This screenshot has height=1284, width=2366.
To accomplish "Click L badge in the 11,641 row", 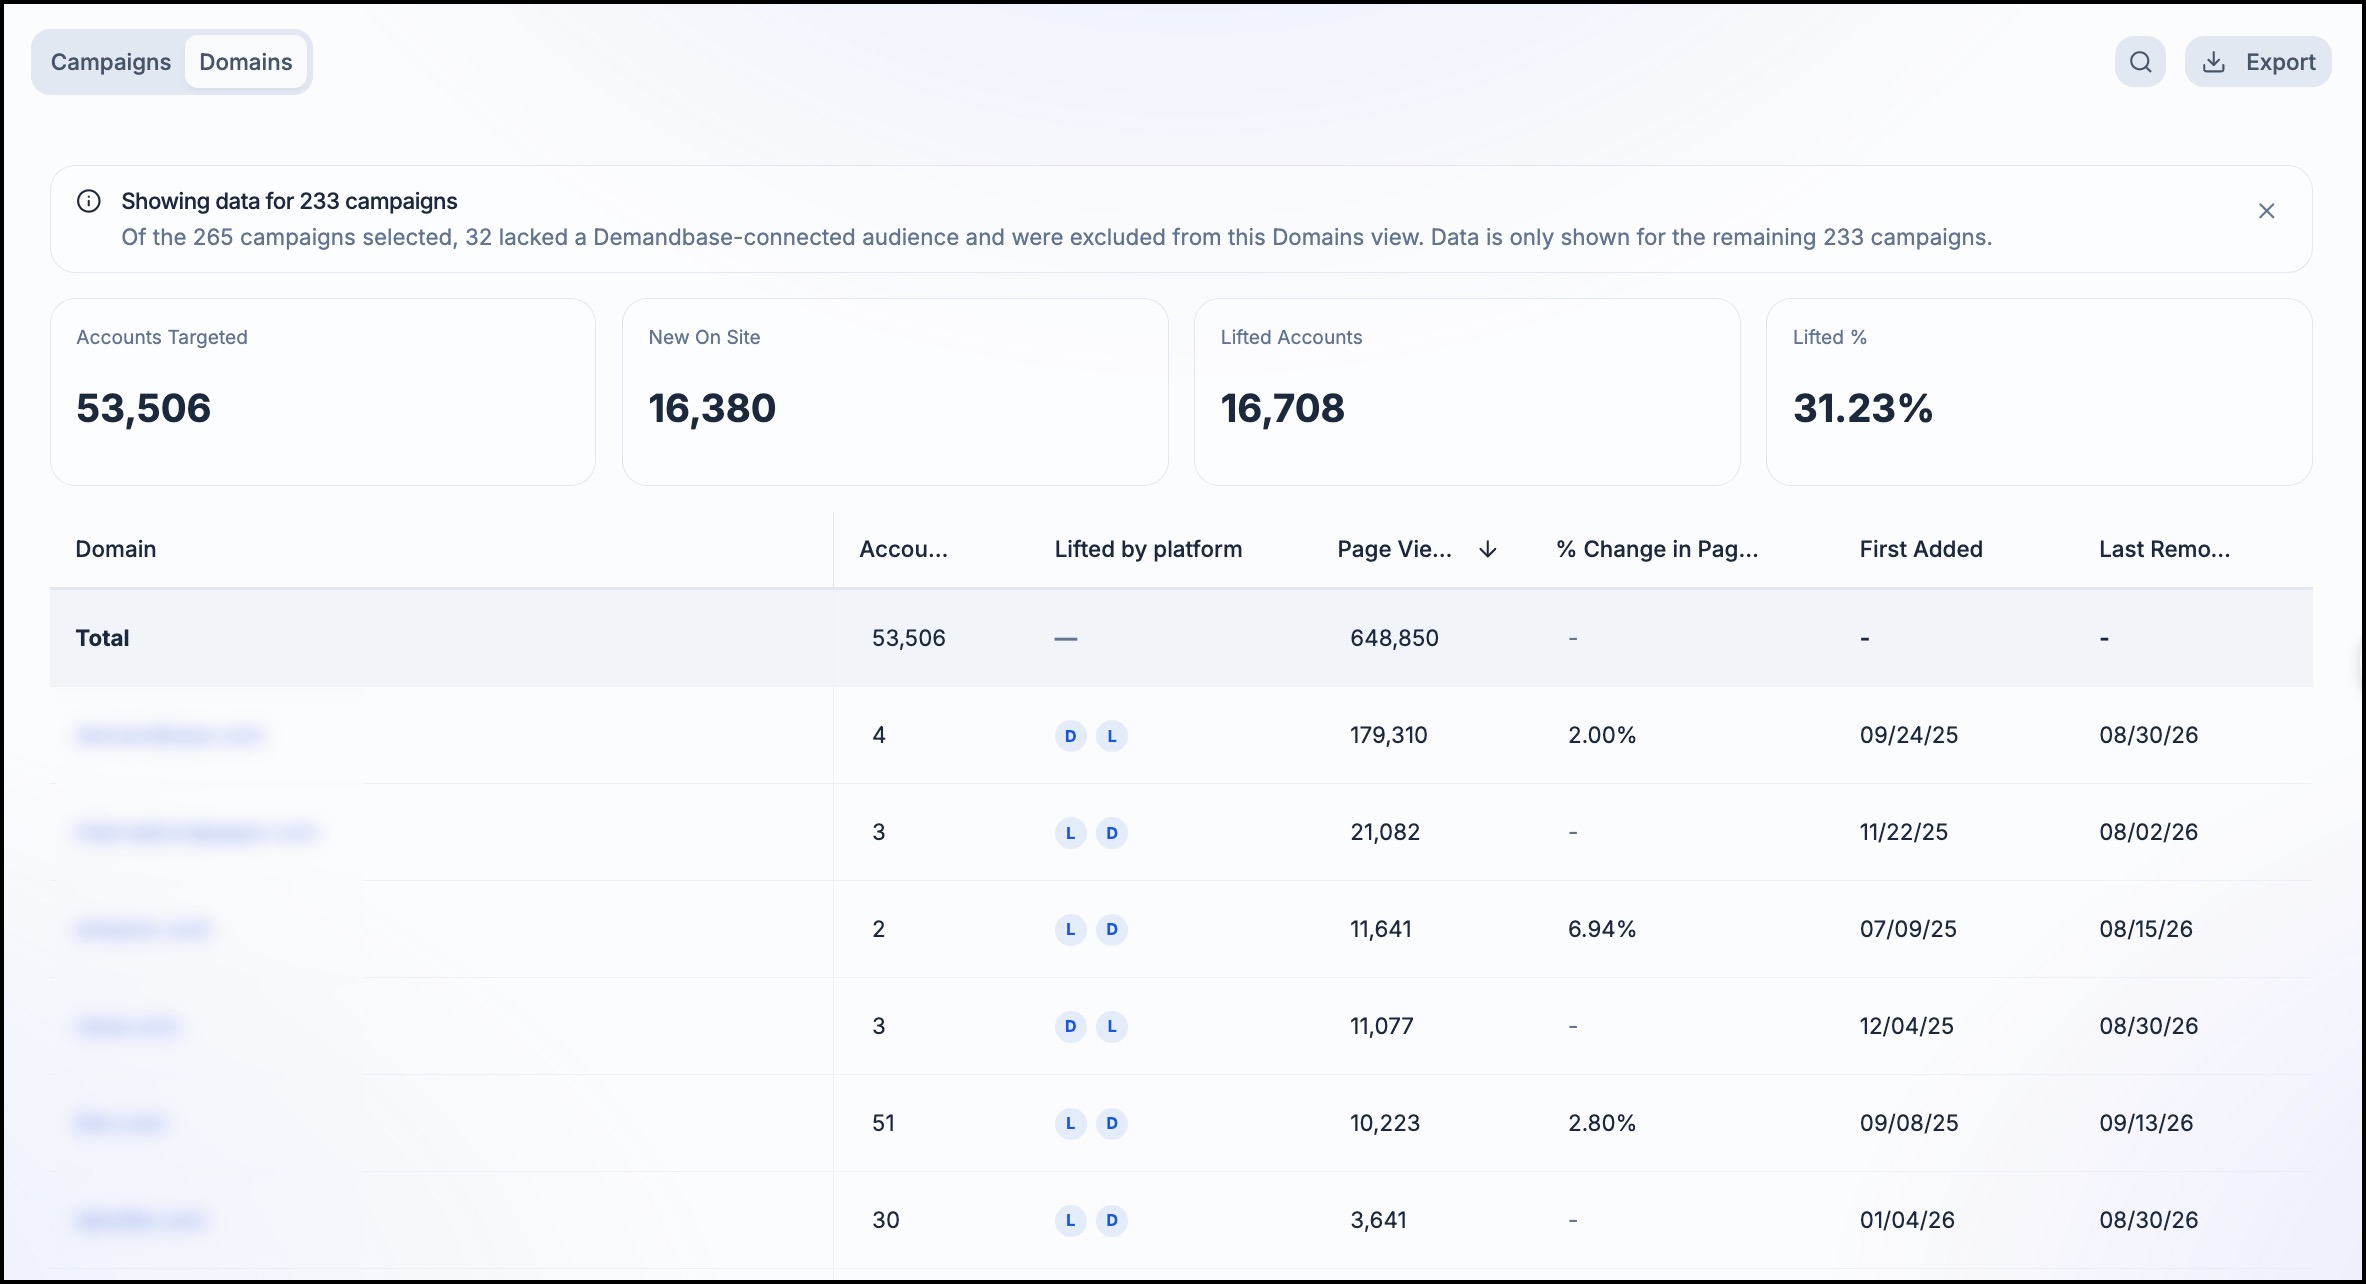I will [x=1071, y=930].
